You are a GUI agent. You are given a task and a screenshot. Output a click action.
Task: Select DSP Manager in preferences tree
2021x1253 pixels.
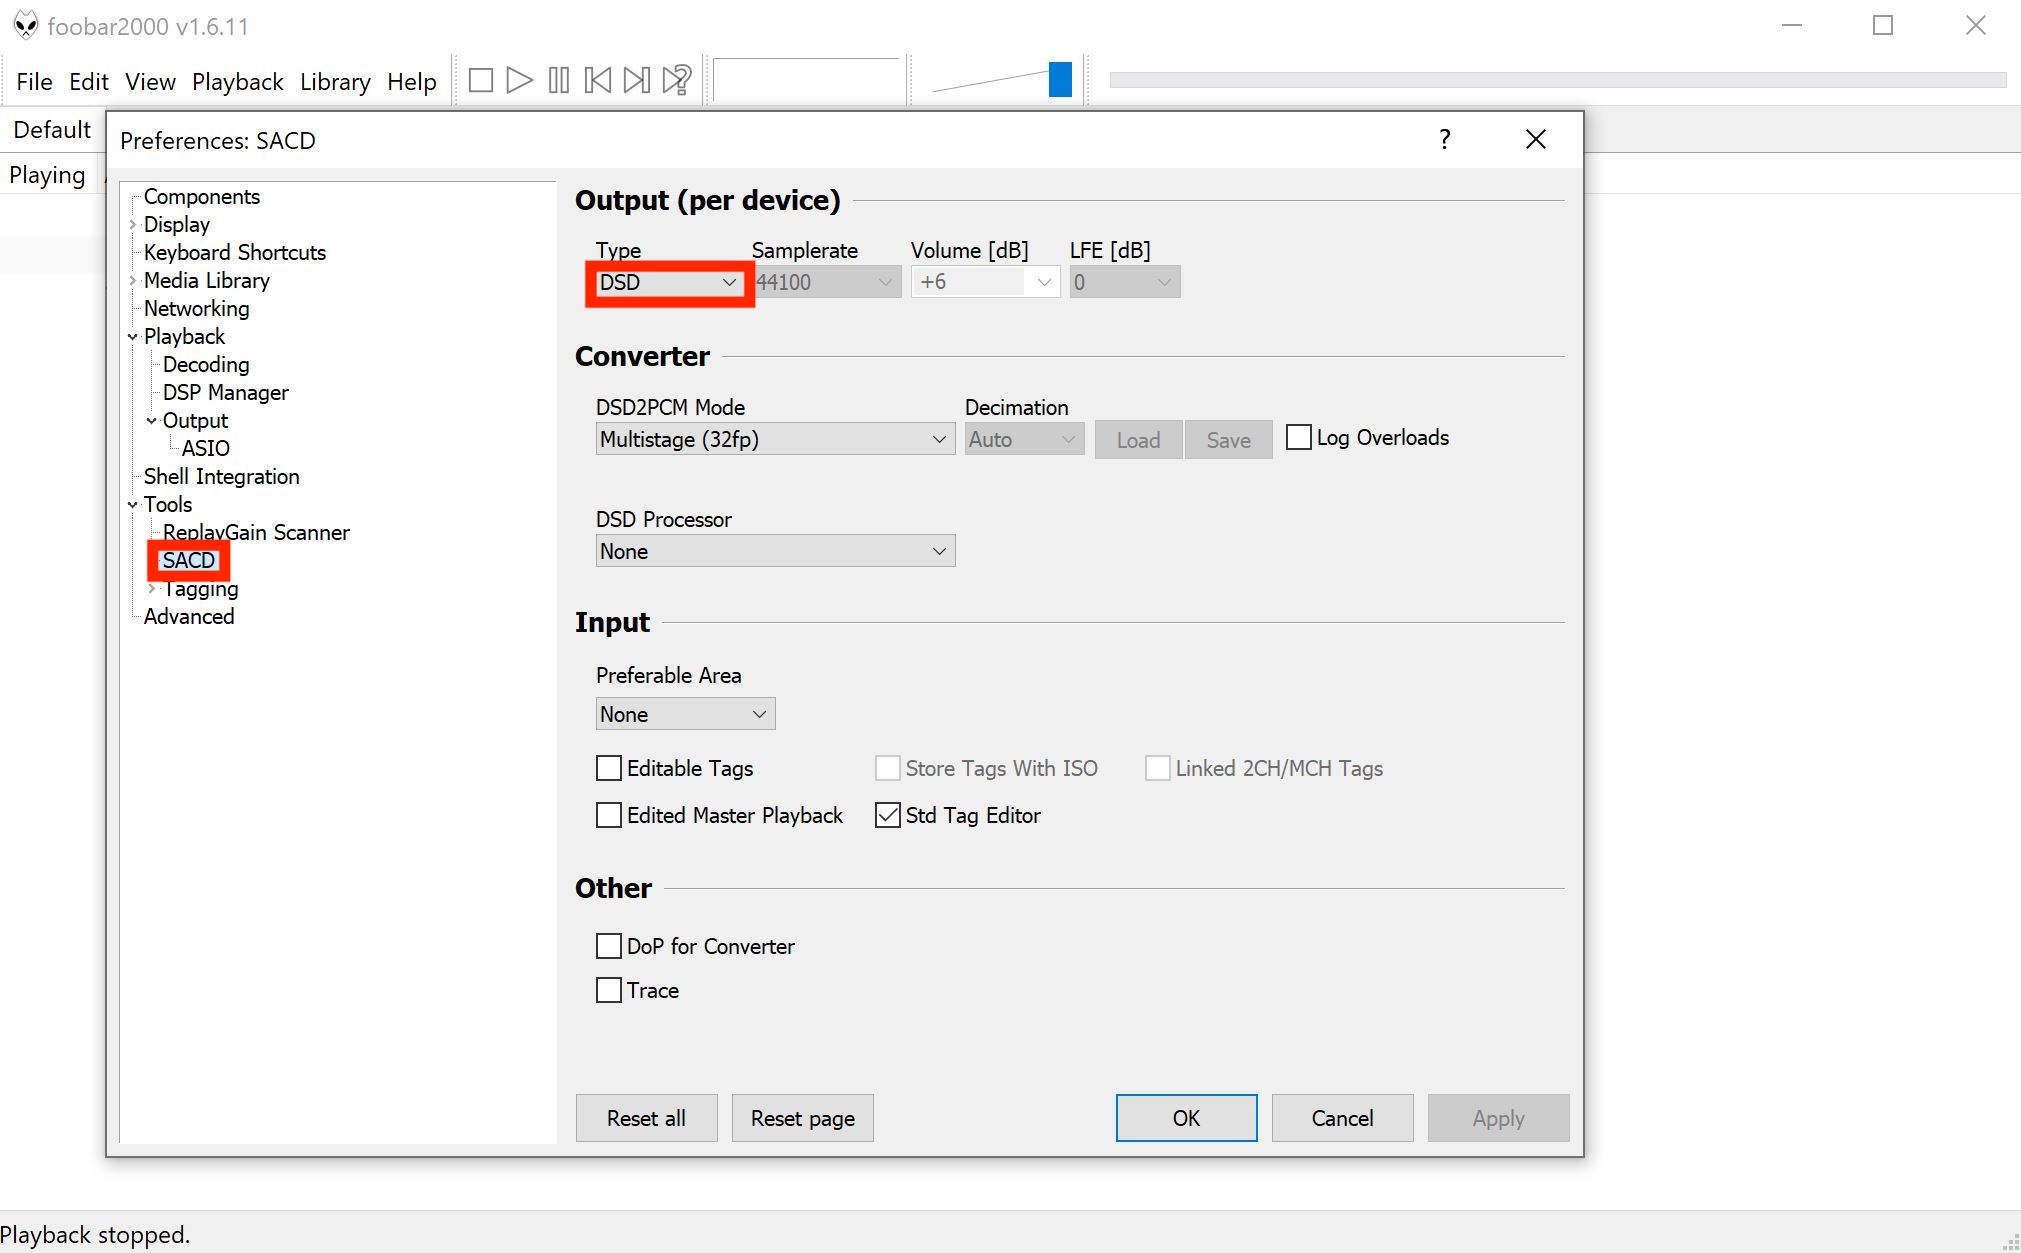click(x=225, y=393)
